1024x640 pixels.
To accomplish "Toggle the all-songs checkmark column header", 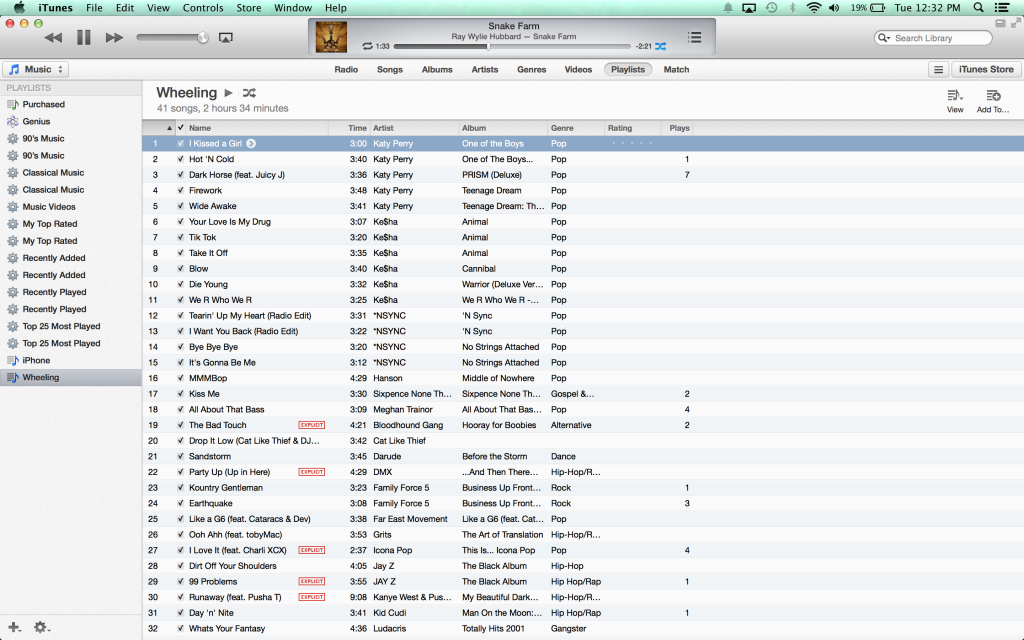I will pos(181,128).
